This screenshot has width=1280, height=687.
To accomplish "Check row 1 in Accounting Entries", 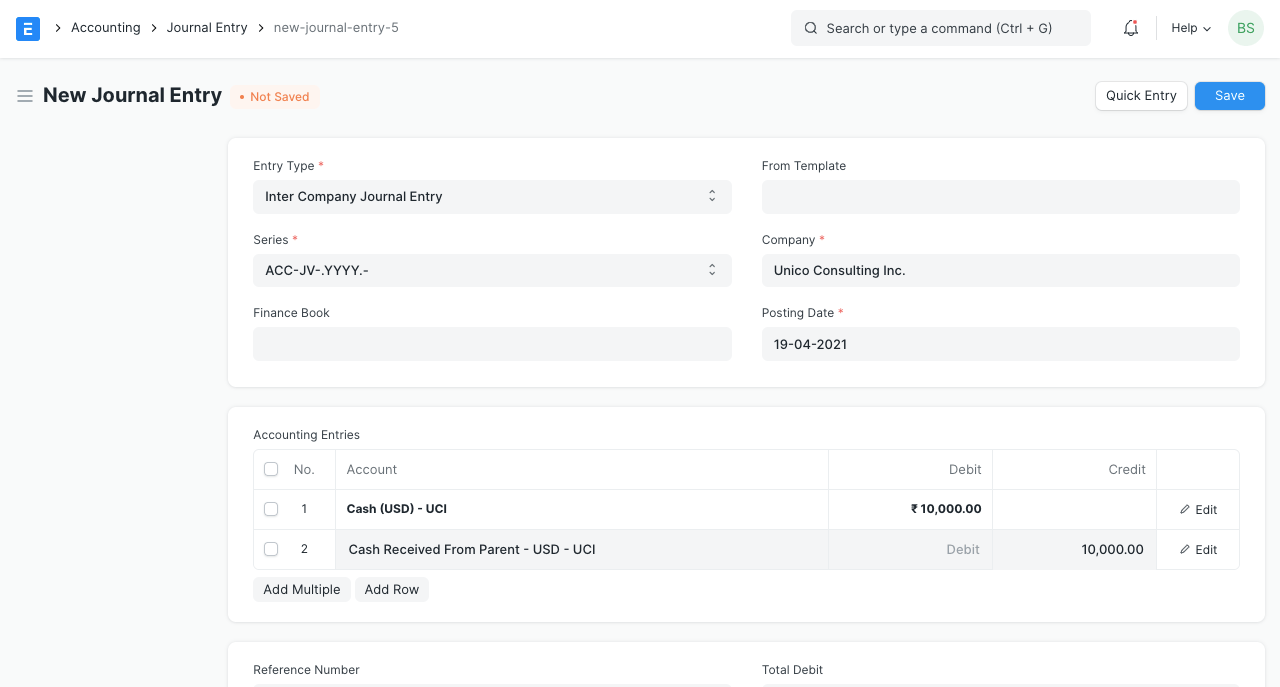I will (271, 509).
